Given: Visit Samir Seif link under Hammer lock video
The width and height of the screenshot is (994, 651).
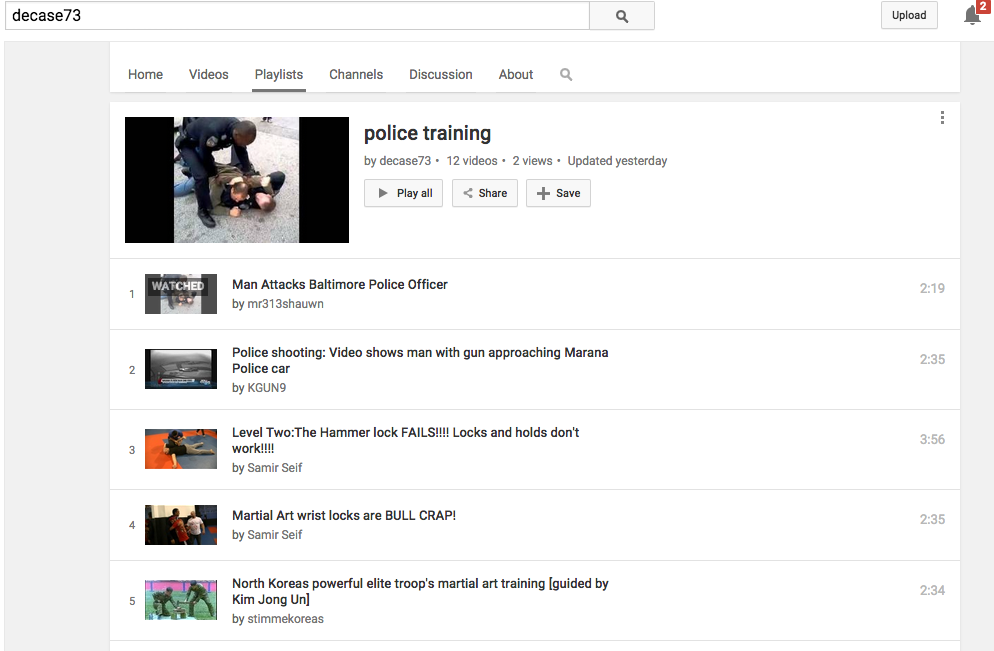Looking at the screenshot, I should point(274,468).
